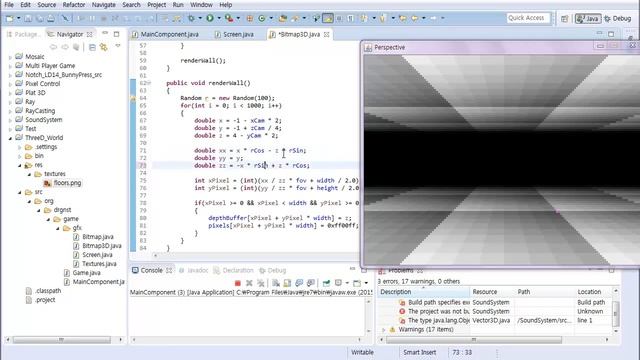Switch to the Java perspective button
640x360 pixels.
pos(588,19)
